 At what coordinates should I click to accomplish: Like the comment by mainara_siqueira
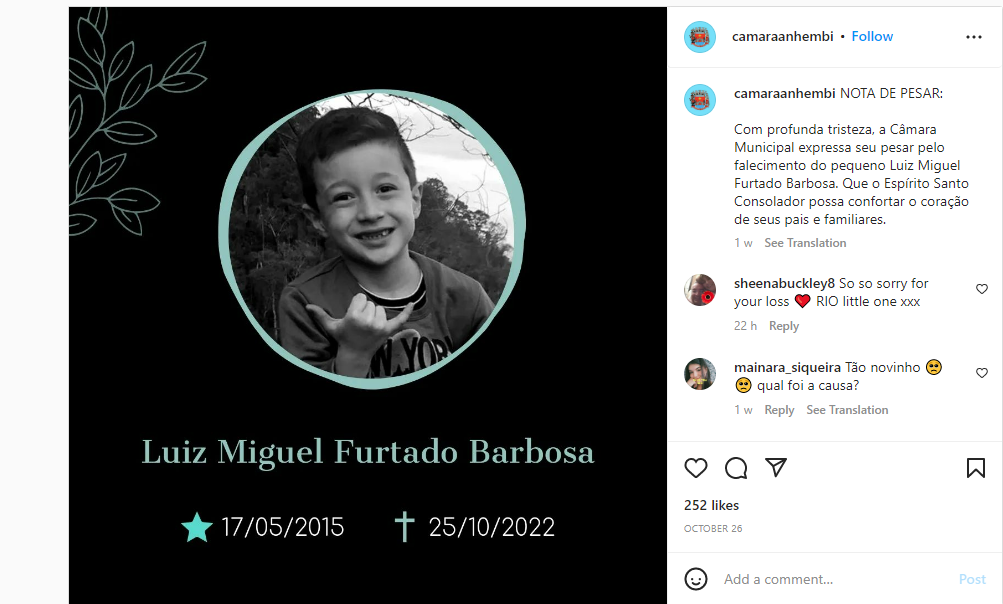click(x=982, y=373)
